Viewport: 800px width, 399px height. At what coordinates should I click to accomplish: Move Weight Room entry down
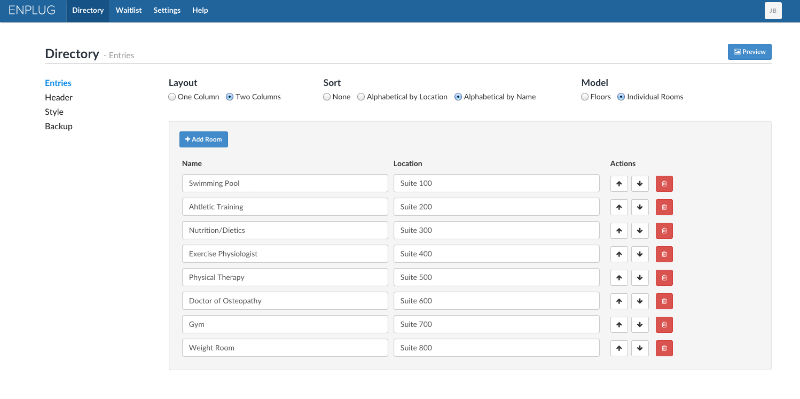[640, 348]
